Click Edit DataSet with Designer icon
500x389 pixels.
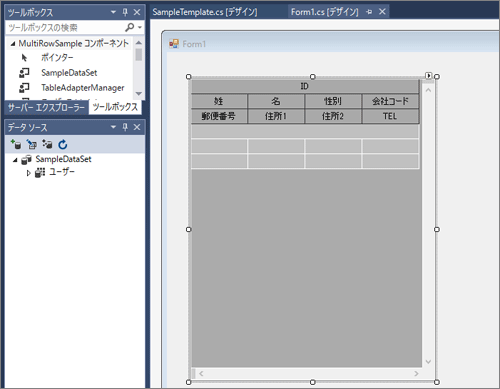[32, 144]
